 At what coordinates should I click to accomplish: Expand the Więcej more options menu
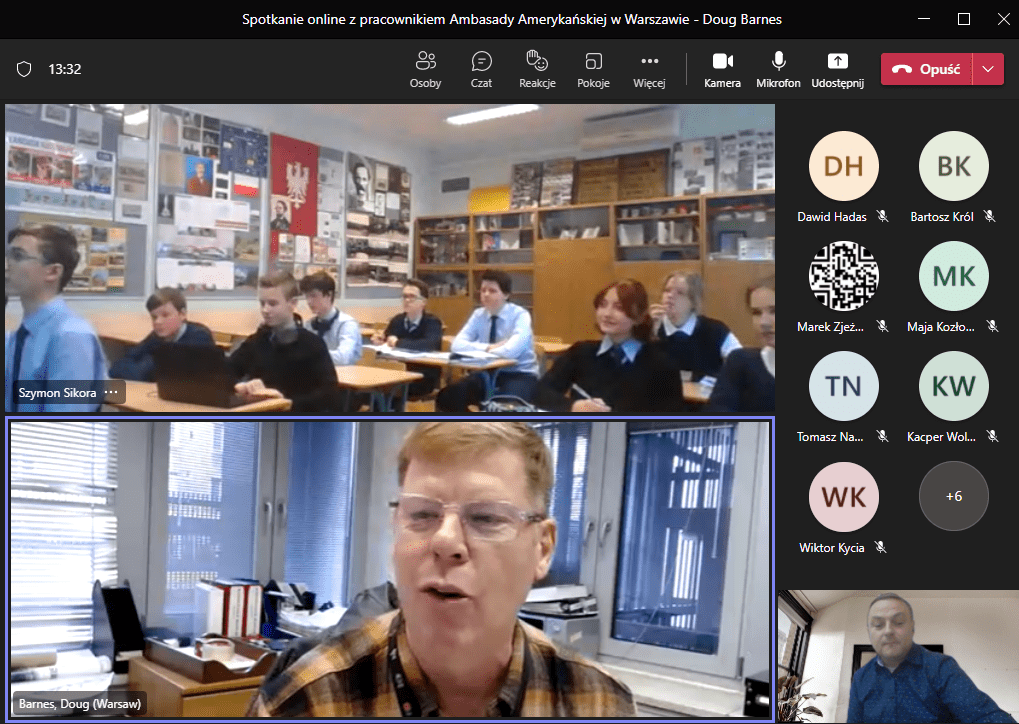(x=649, y=68)
